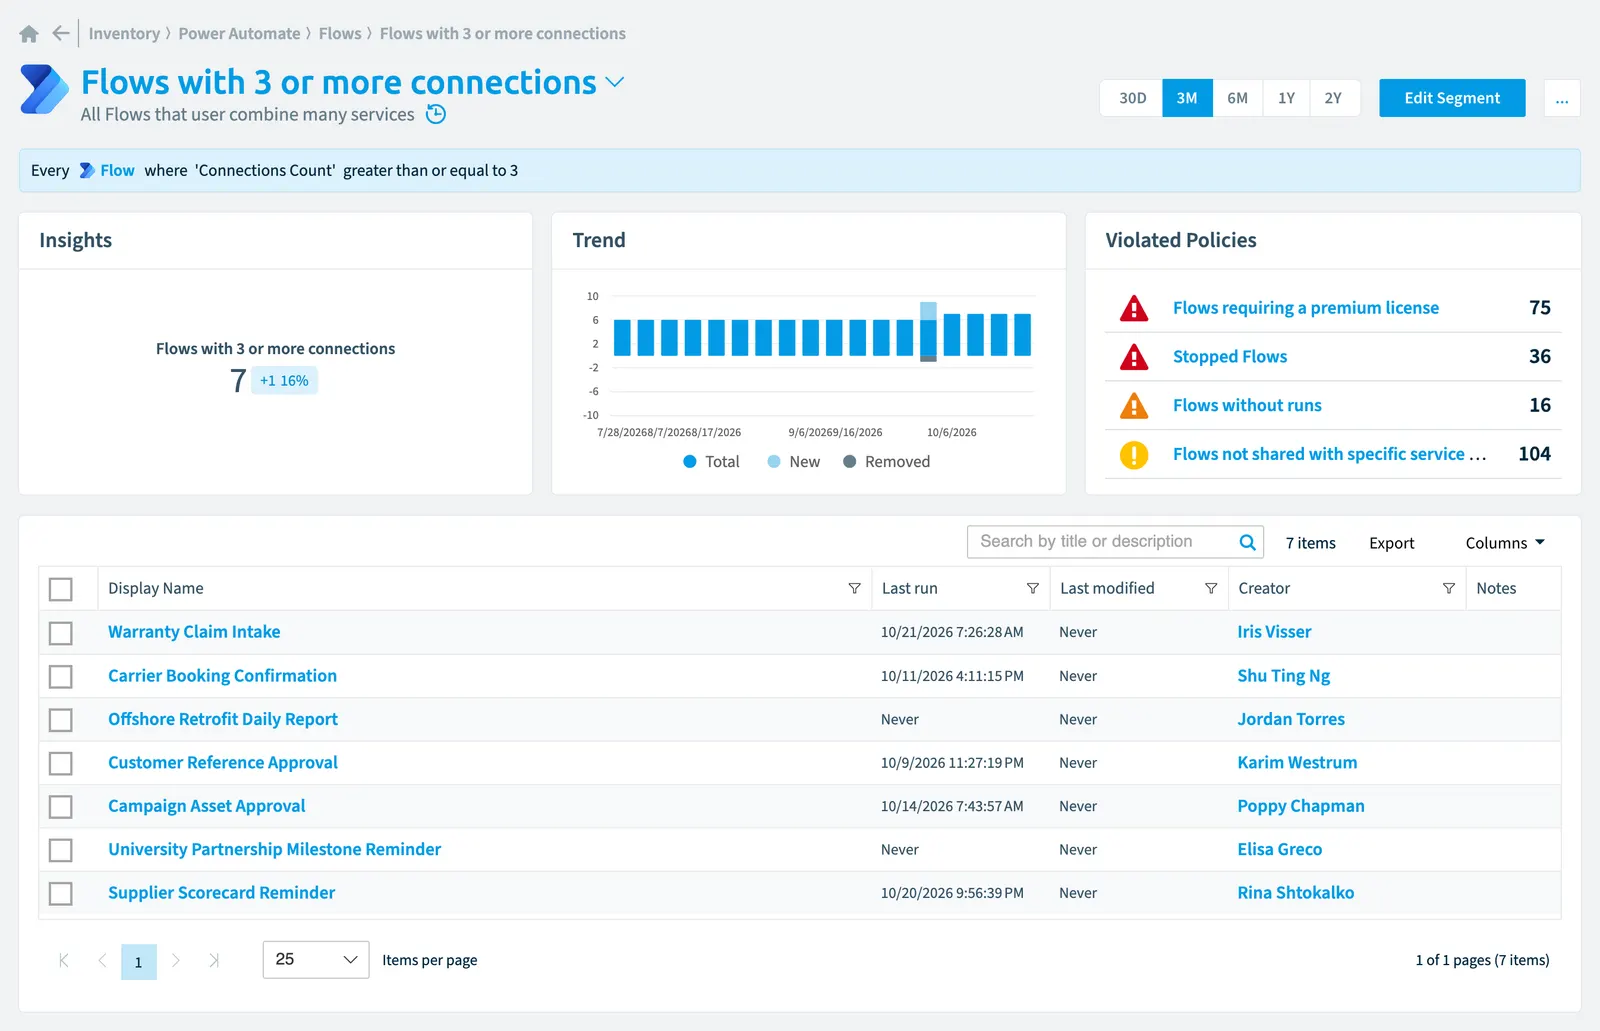Click red warning icon for Stopped Flows
1600x1031 pixels.
point(1134,357)
